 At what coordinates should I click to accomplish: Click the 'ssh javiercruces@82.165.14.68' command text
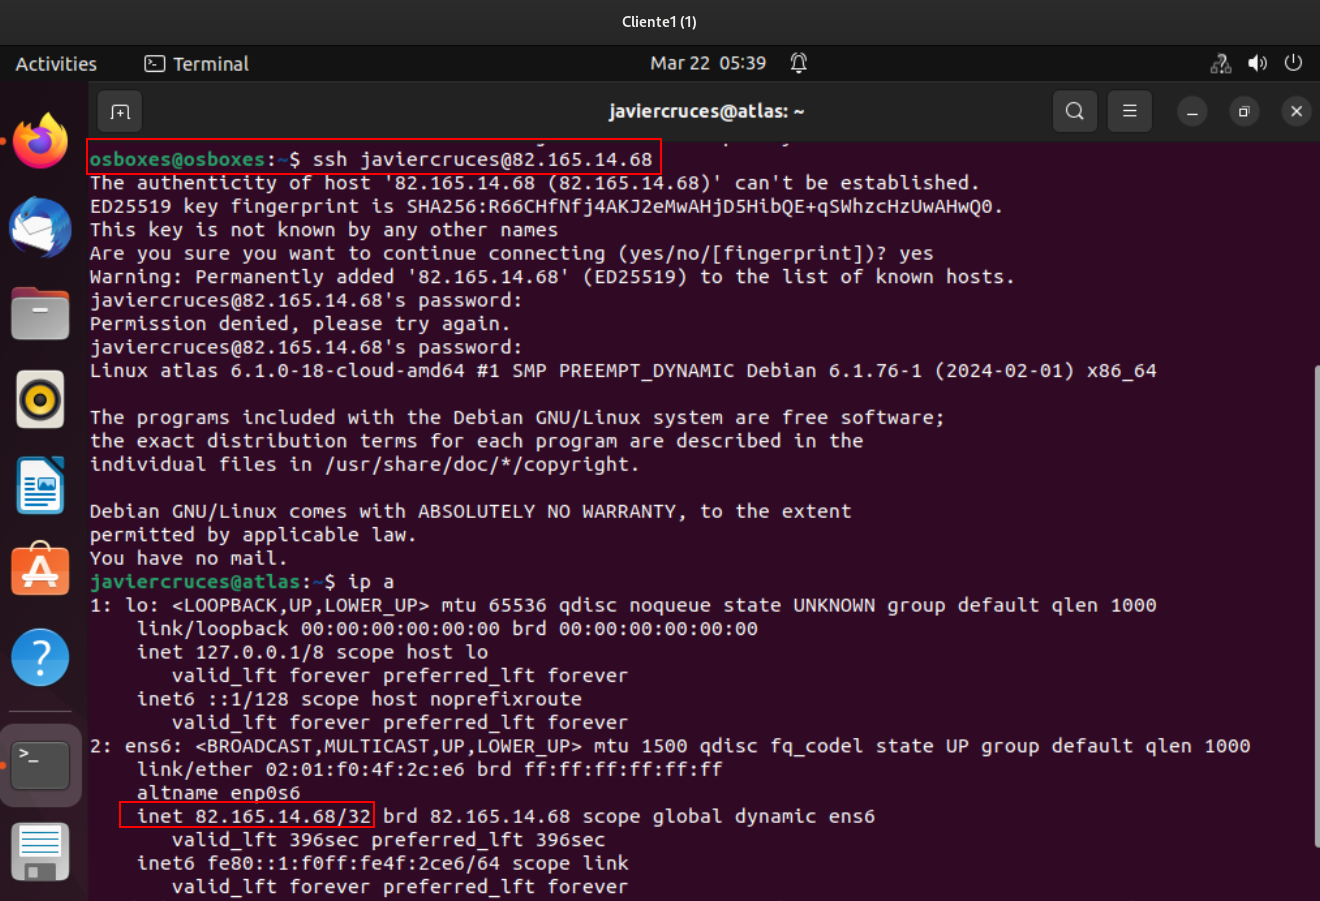point(482,159)
